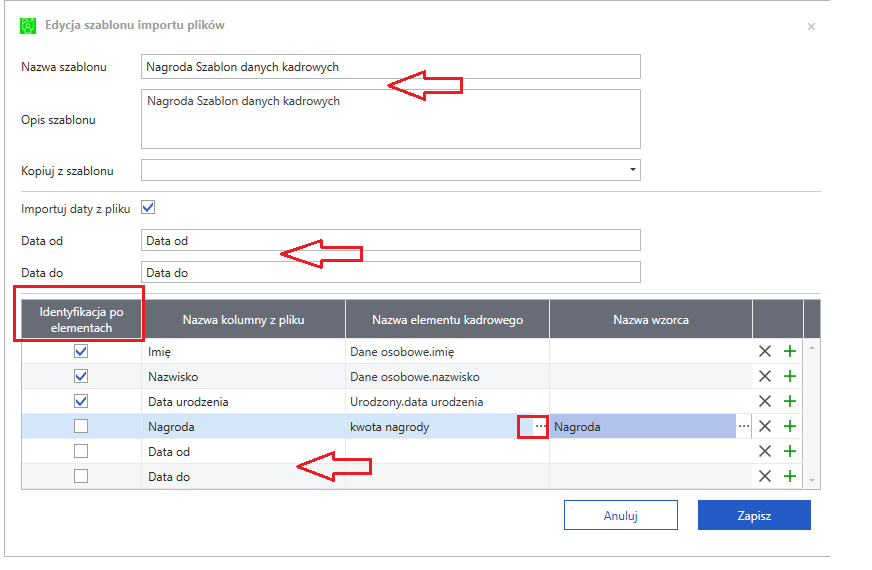Open ellipsis picker for Nagroda wzorzec

coord(744,426)
